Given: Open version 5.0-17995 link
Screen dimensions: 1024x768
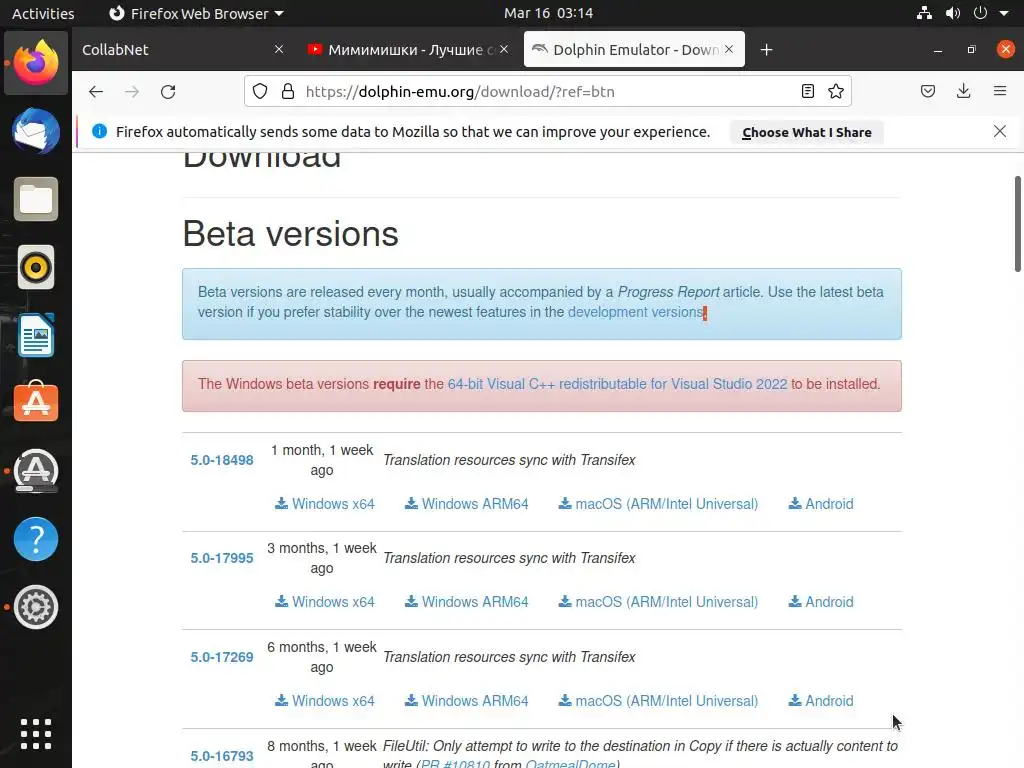Looking at the screenshot, I should pos(222,558).
